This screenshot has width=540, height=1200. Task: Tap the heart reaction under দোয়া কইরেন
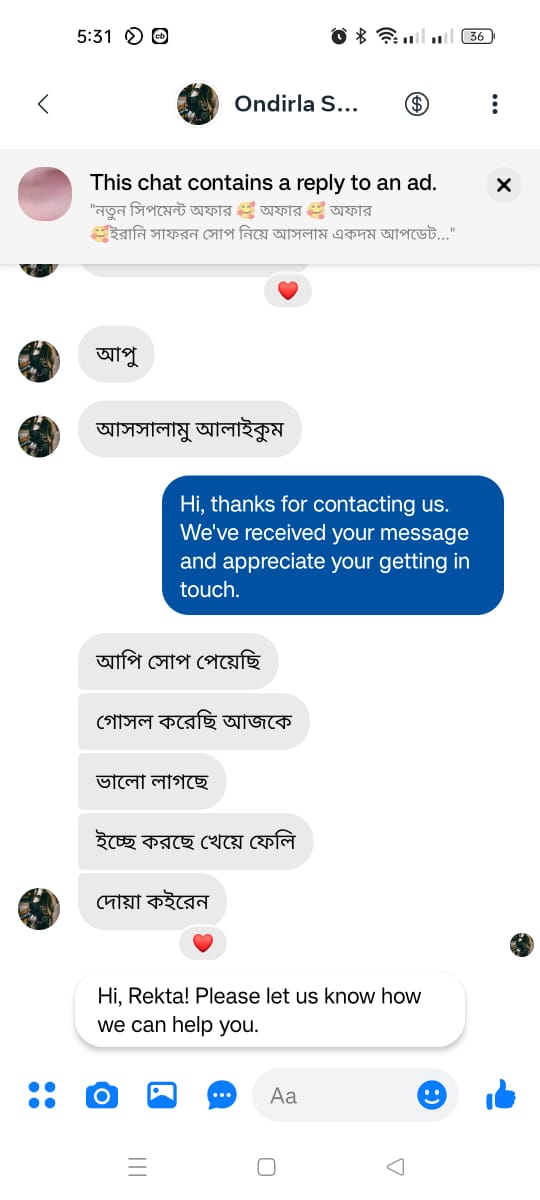pos(203,943)
